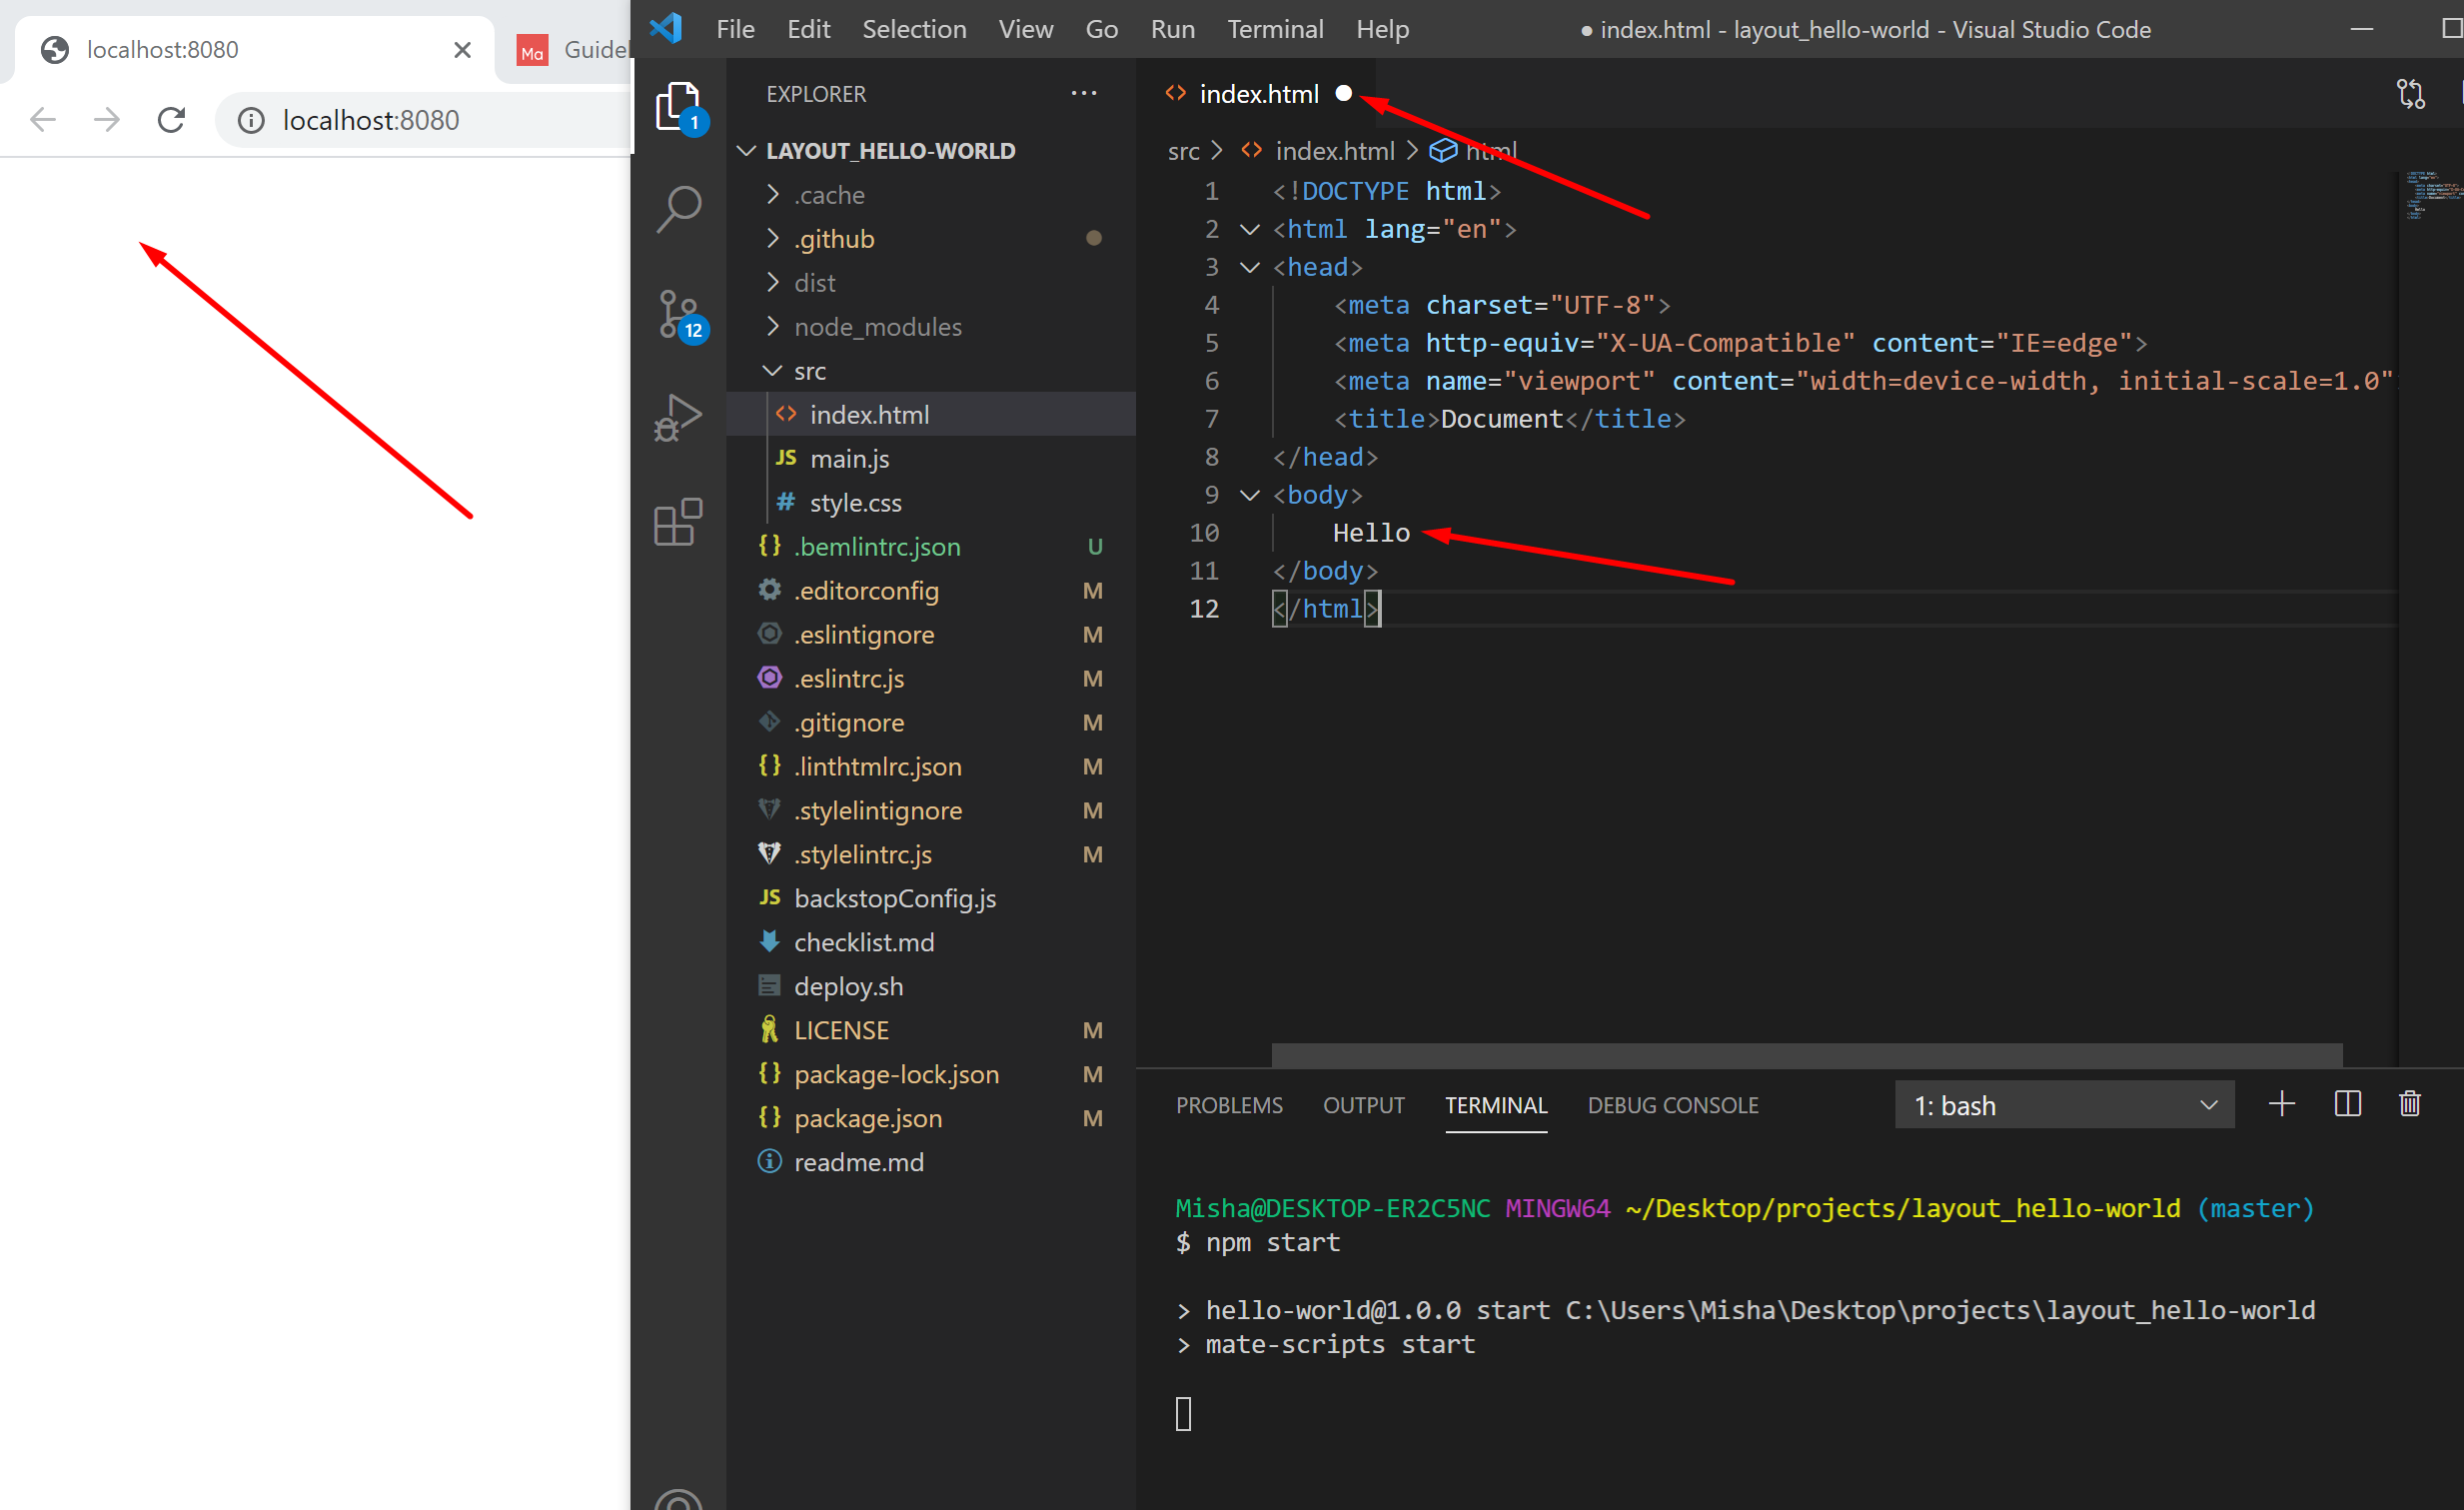Open package.json file
Image resolution: width=2464 pixels, height=1510 pixels.
point(930,1119)
